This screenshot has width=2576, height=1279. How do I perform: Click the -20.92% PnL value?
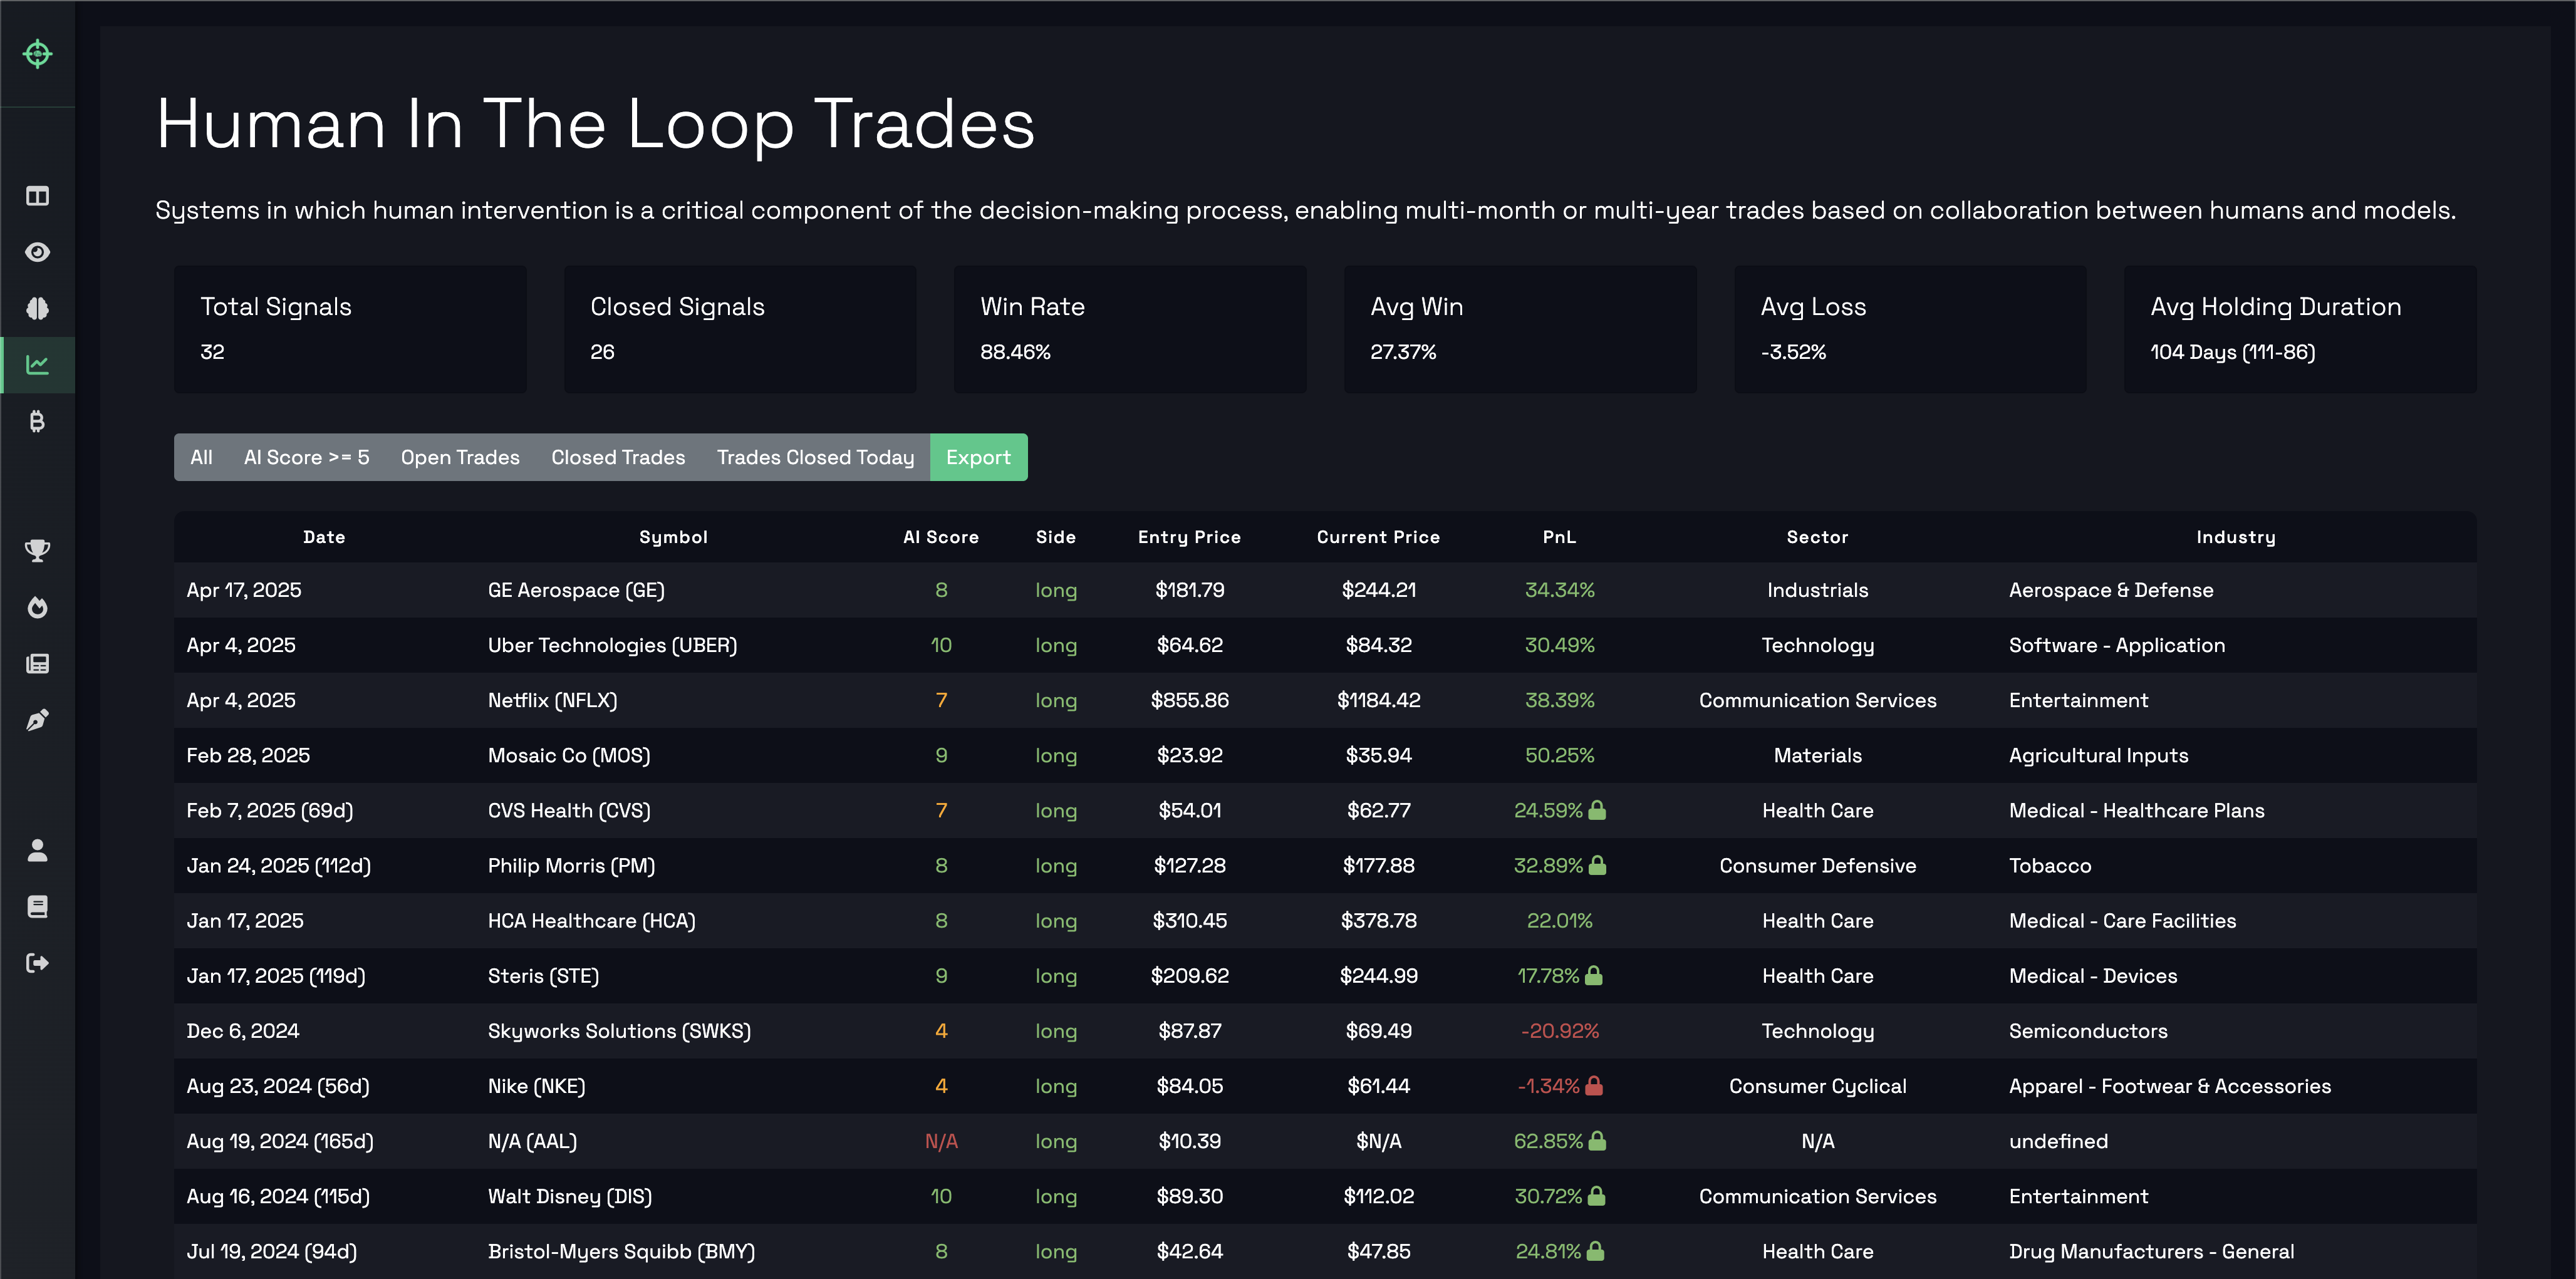[1559, 1030]
